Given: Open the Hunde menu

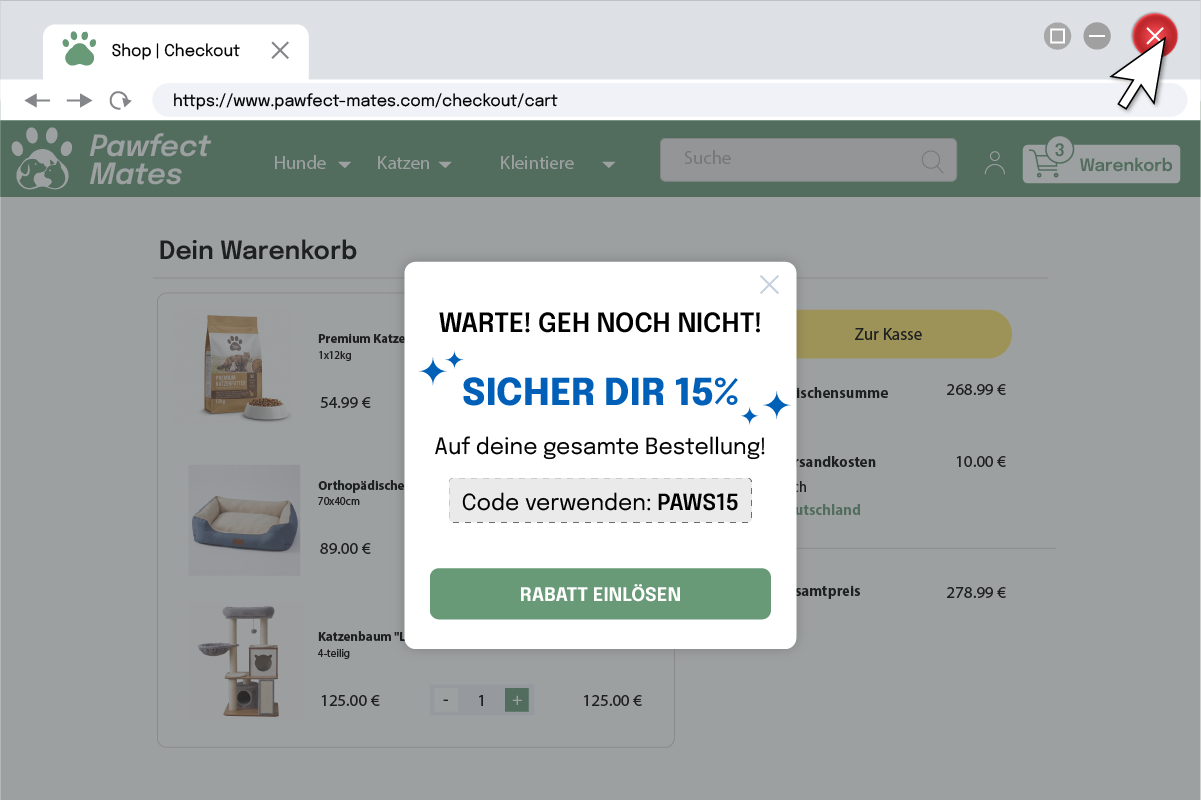Looking at the screenshot, I should coord(300,163).
